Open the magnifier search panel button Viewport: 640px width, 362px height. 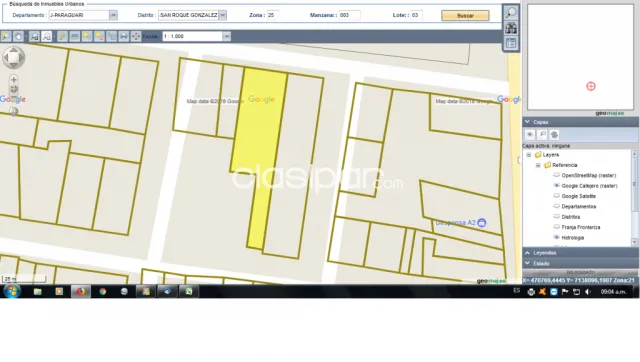511,13
